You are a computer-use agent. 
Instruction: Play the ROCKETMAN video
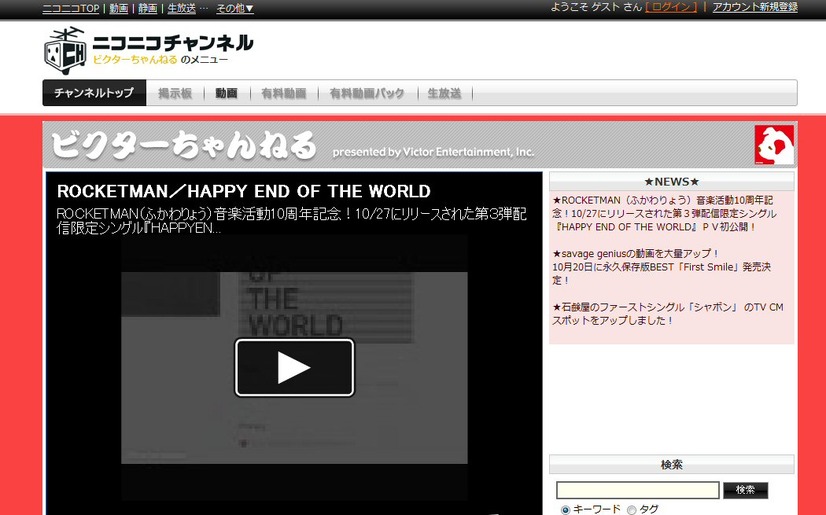coord(294,368)
